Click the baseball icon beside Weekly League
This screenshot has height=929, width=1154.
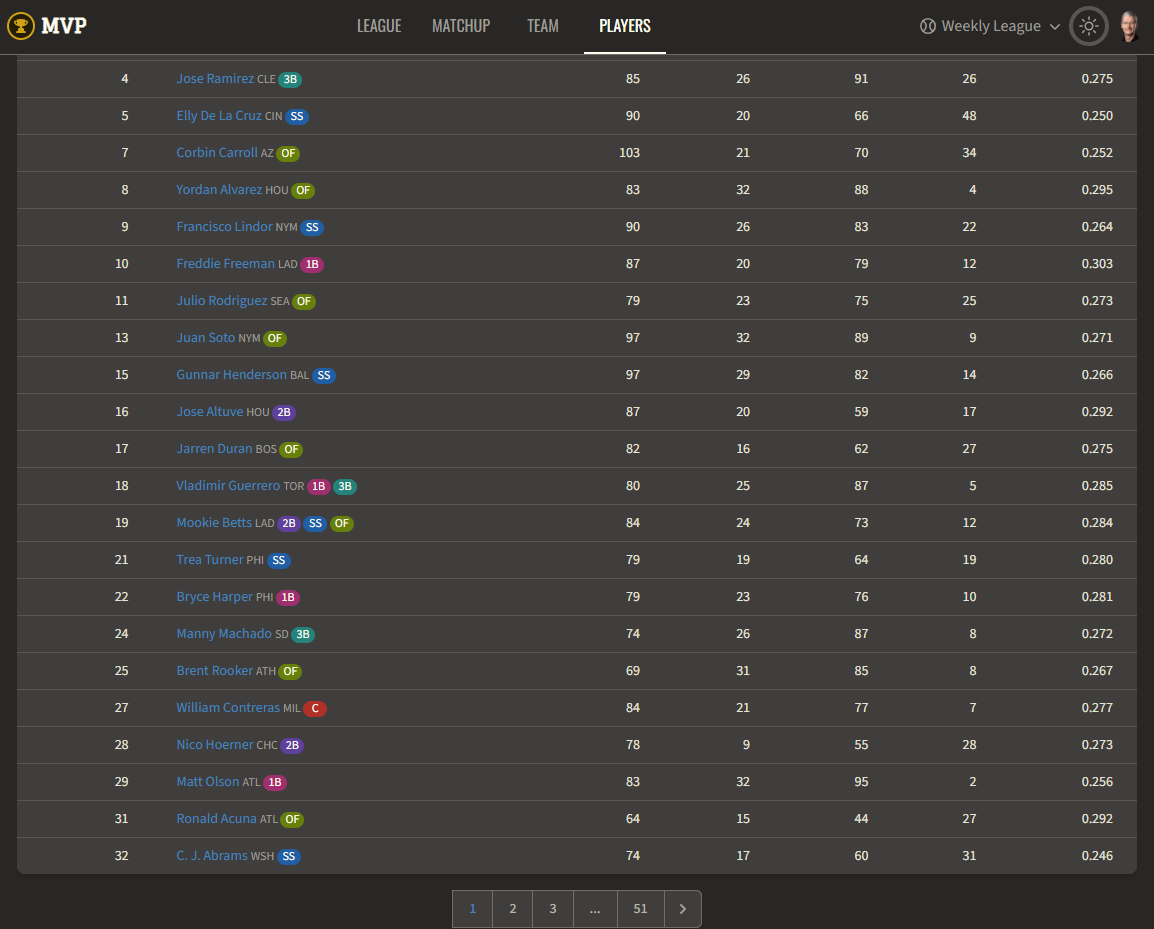coord(927,26)
